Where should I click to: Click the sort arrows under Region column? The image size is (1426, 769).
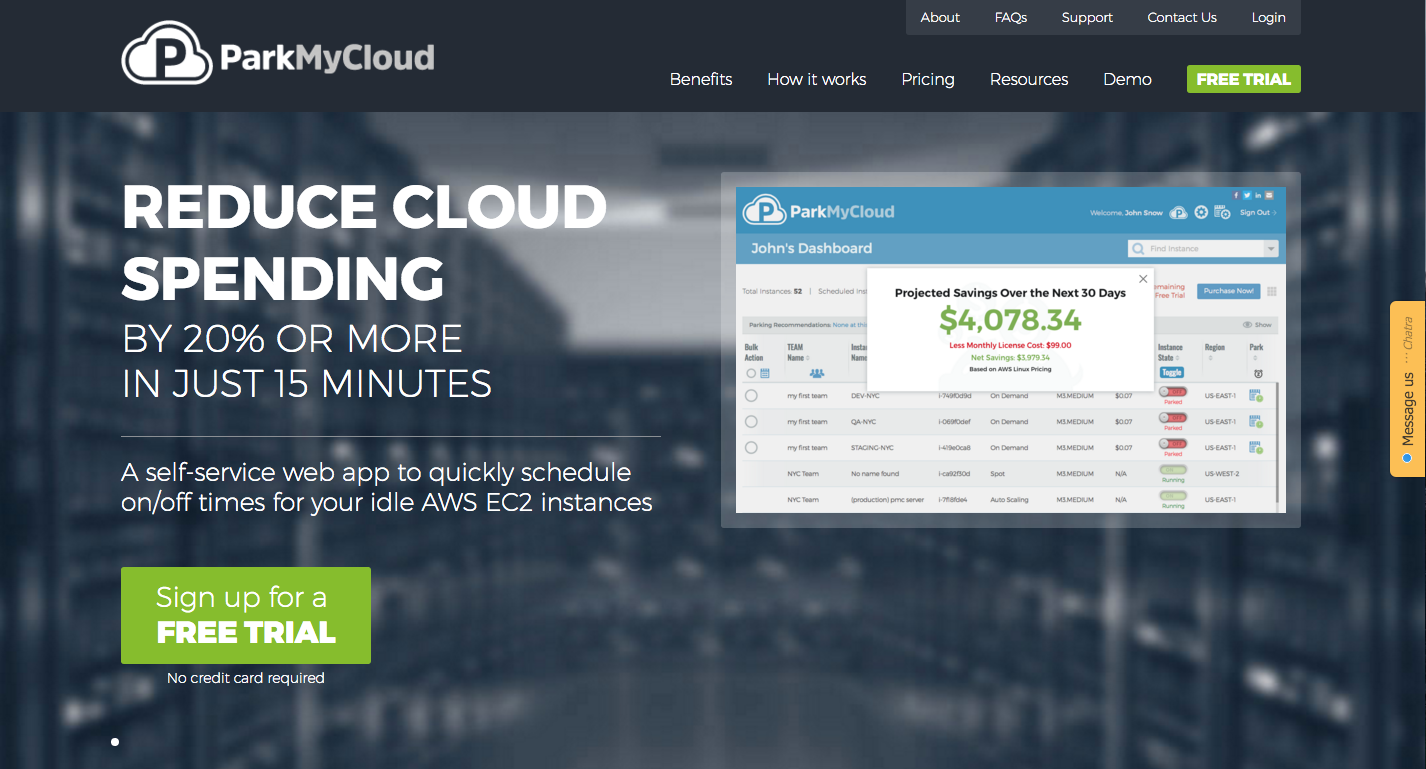coord(1209,356)
